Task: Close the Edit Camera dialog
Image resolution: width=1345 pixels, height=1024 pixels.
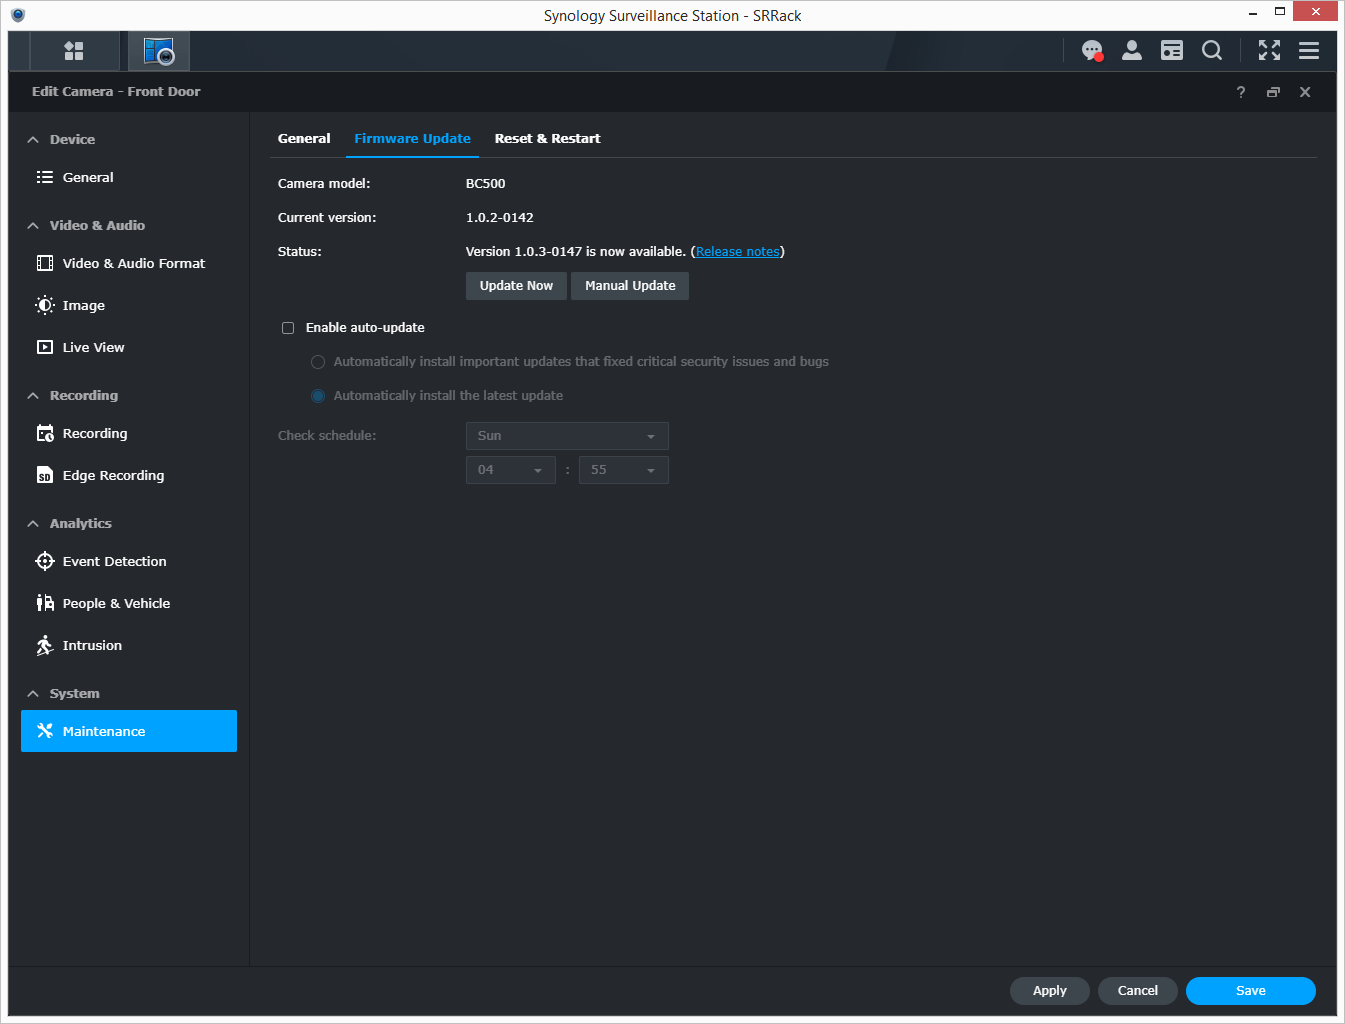Action: click(x=1305, y=92)
